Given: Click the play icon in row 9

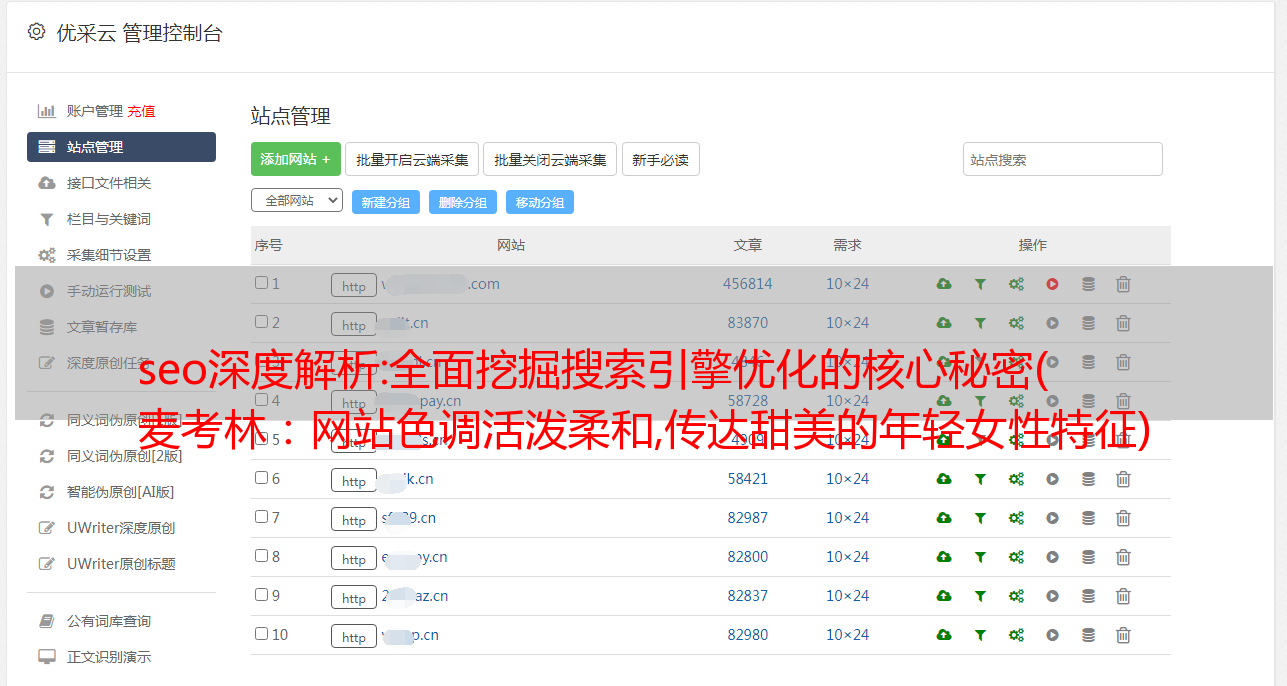Looking at the screenshot, I should [x=1052, y=596].
